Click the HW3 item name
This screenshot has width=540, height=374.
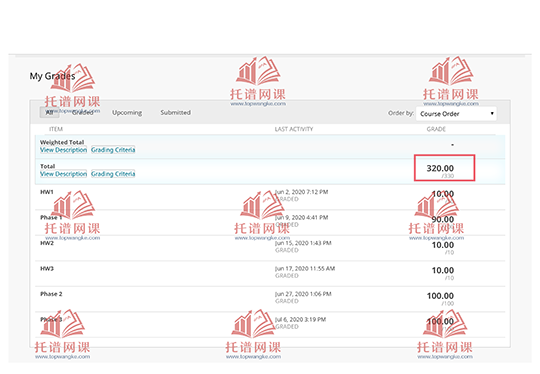click(x=47, y=268)
